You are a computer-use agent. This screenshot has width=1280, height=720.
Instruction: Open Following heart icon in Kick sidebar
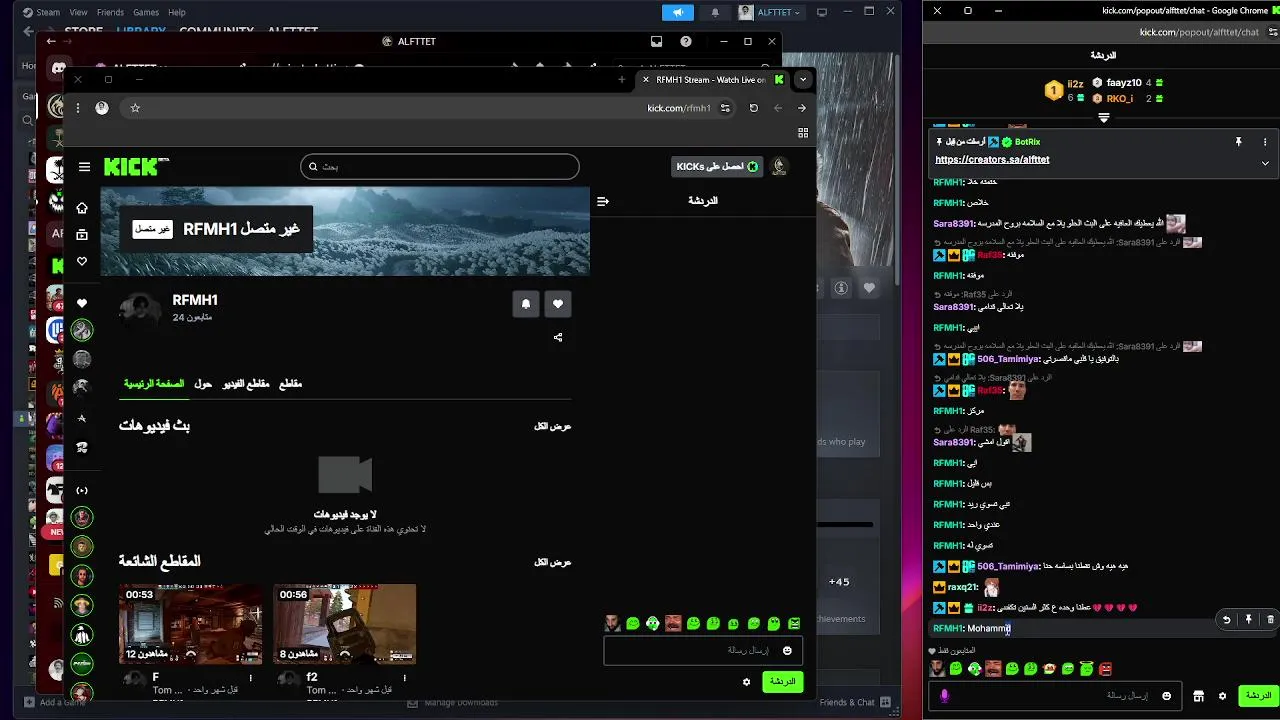pos(82,261)
